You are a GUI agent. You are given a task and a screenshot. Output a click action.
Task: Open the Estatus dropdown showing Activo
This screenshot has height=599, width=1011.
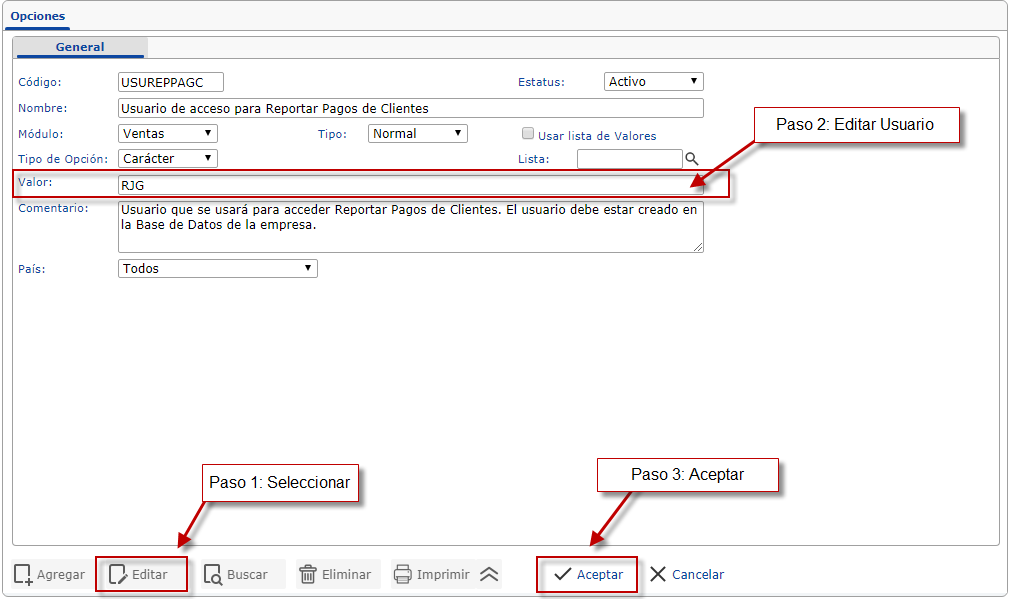654,82
